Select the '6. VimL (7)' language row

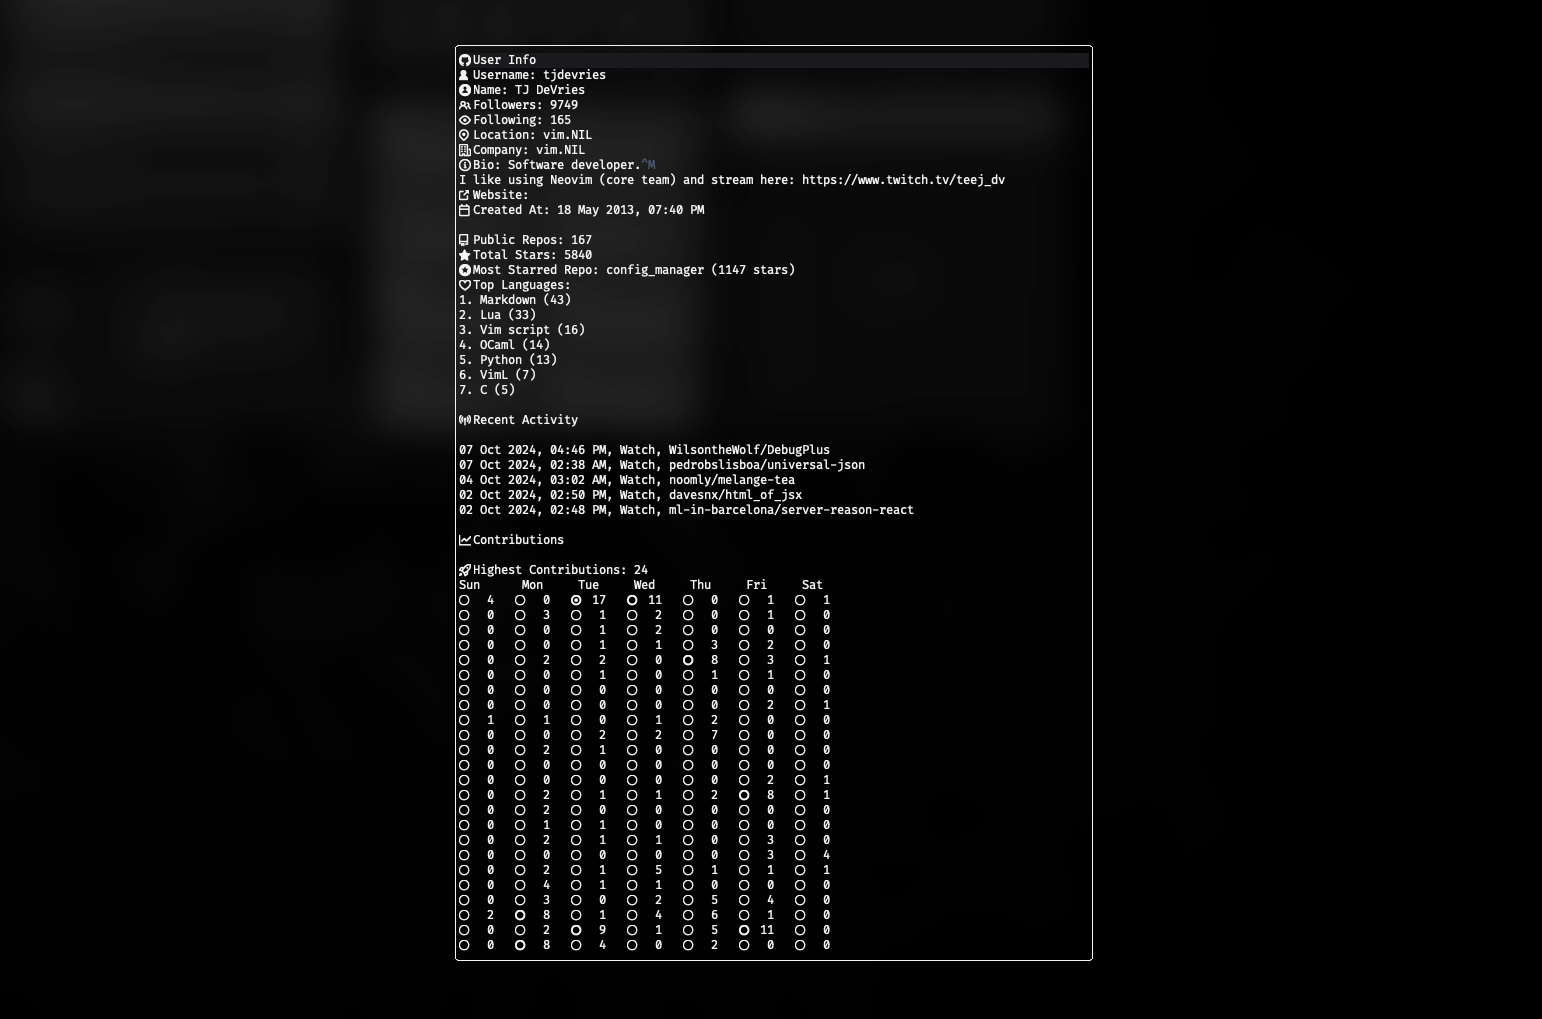497,375
